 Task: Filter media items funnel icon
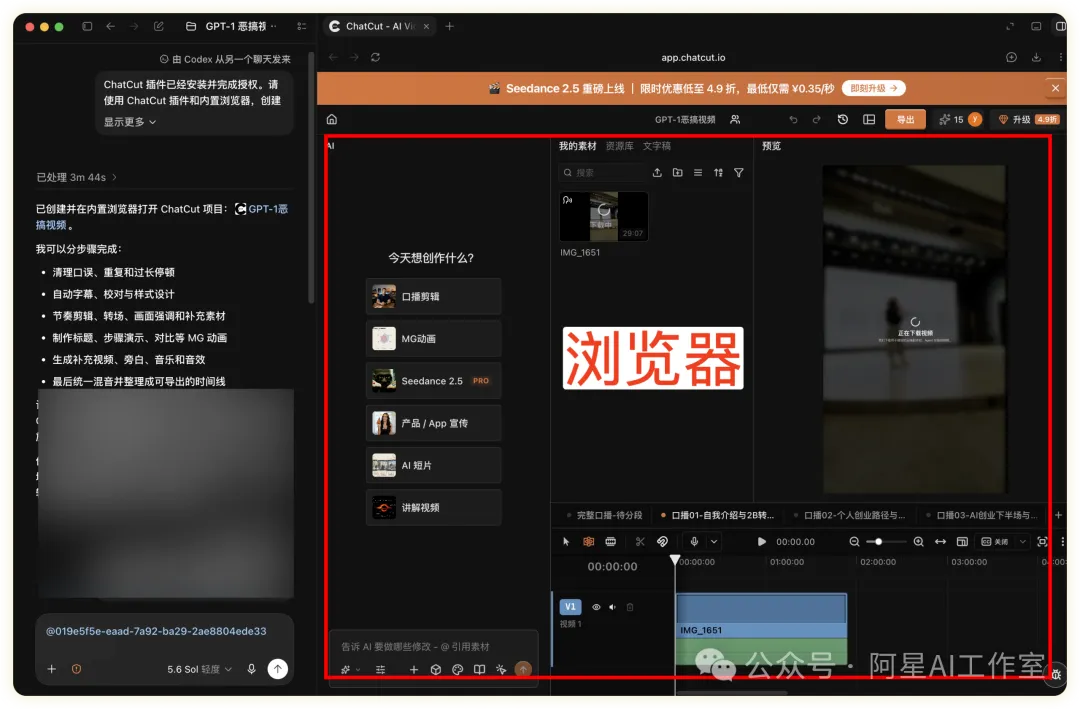738,173
